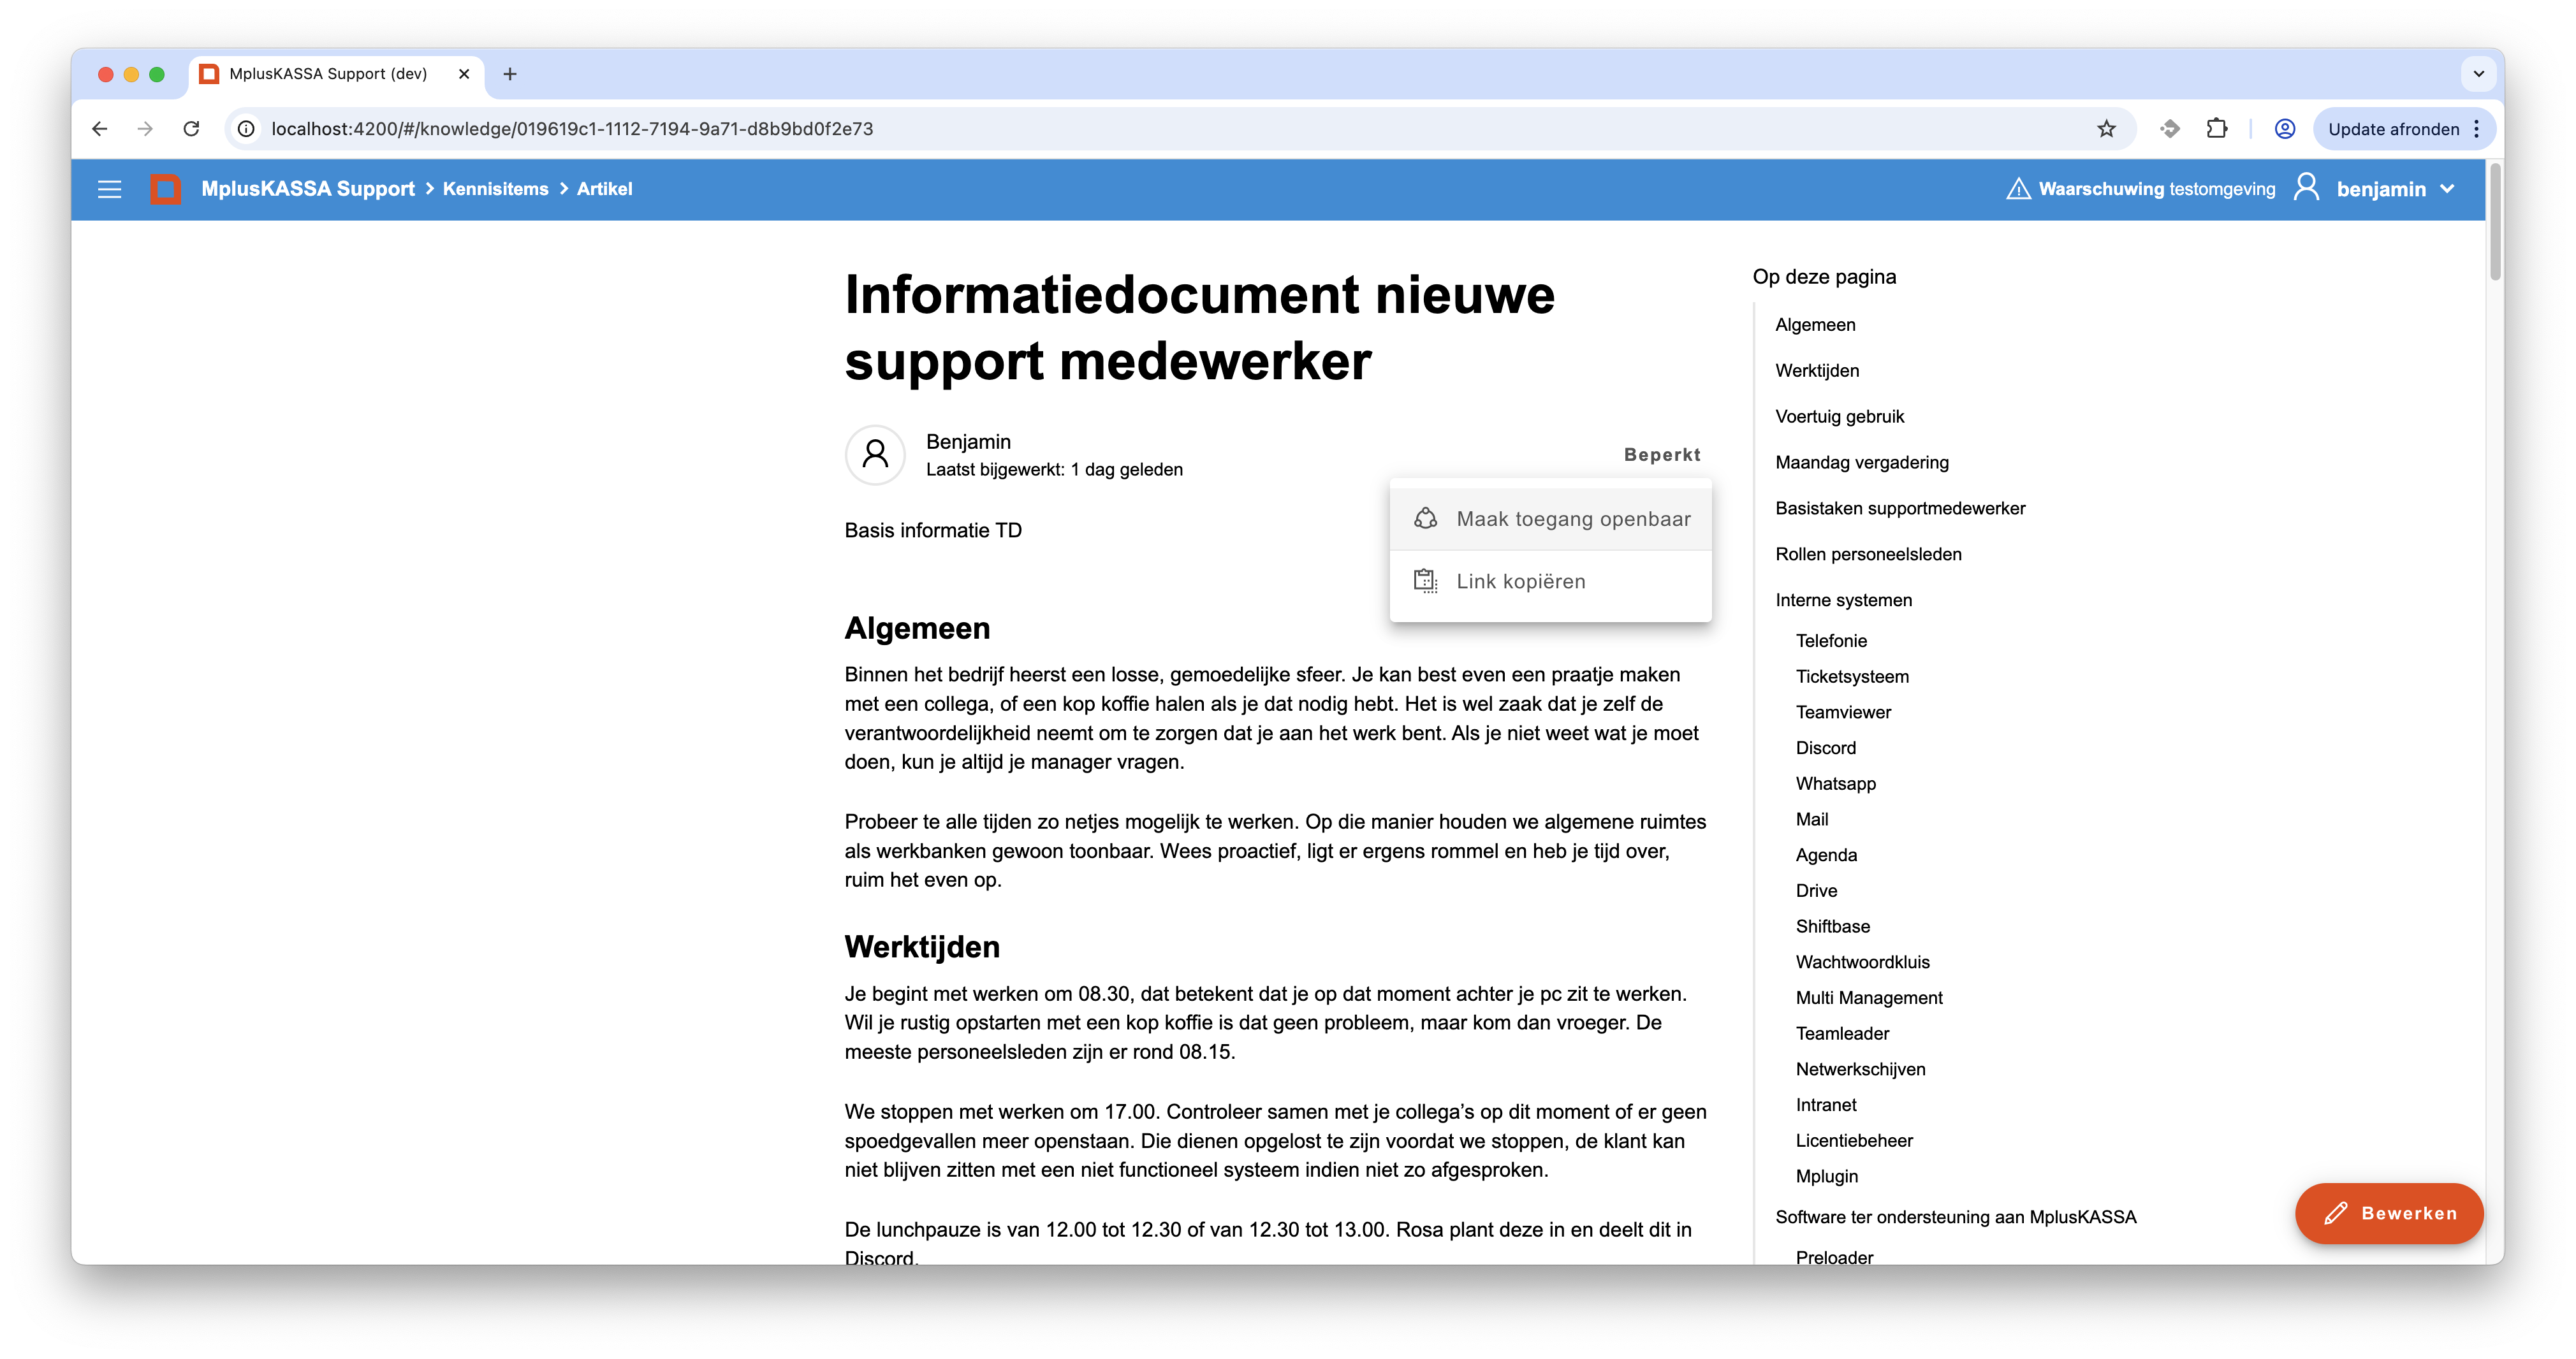Open a new browser tab with plus

pyautogui.click(x=510, y=74)
